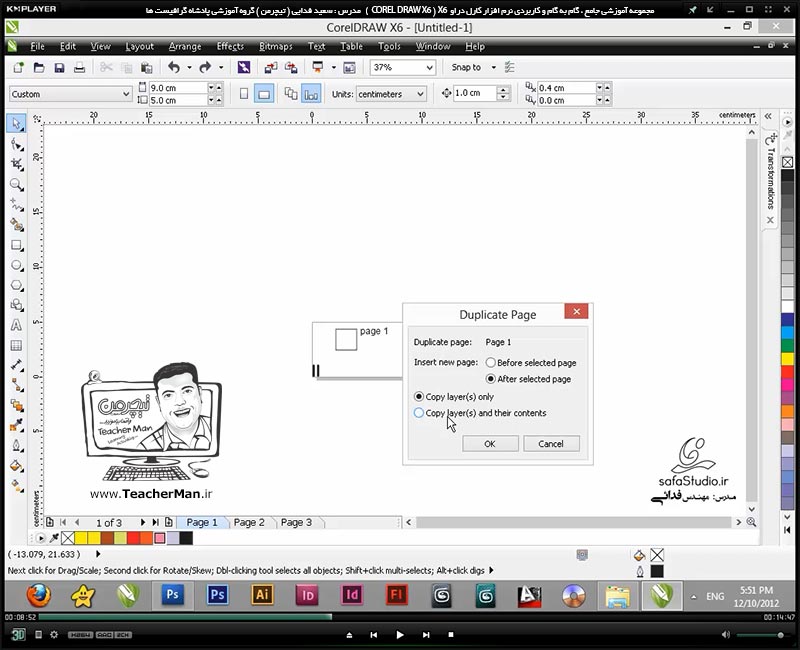Seek in the KMPlayer progress bar
Image resolution: width=800 pixels, height=650 pixels.
pyautogui.click(x=401, y=617)
